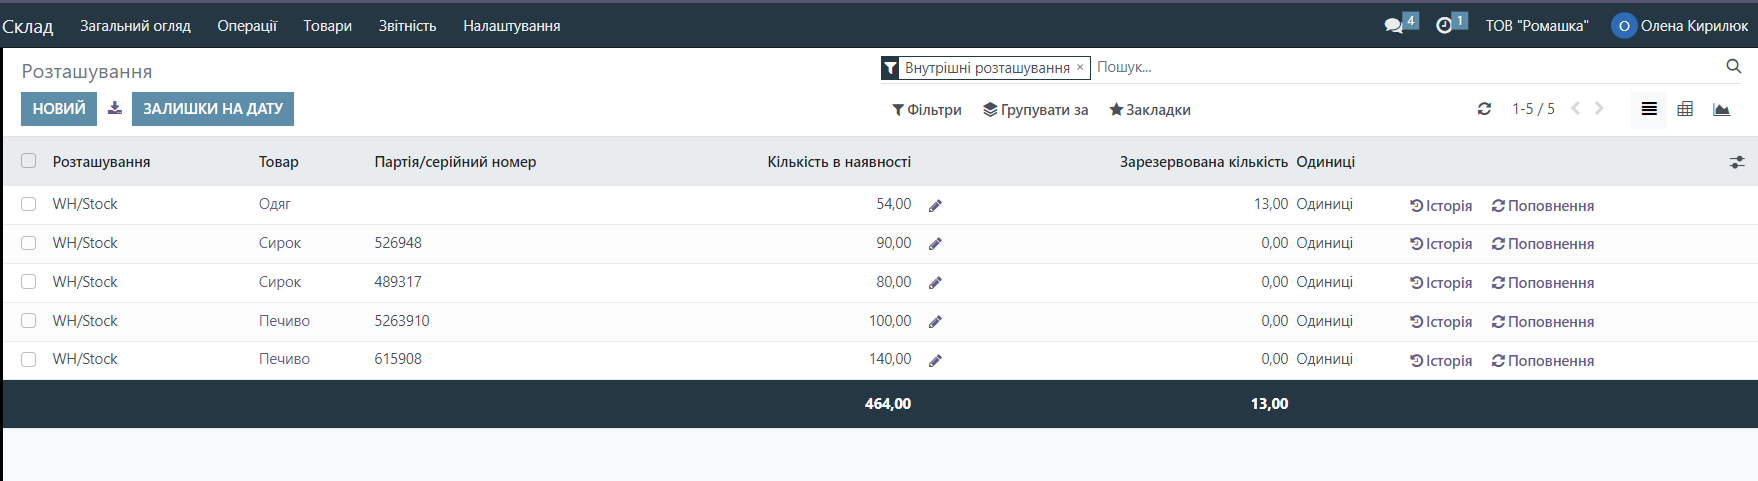Click the ЗАЛИШКИ НА ДАТУ button
The width and height of the screenshot is (1758, 481).
tap(212, 108)
